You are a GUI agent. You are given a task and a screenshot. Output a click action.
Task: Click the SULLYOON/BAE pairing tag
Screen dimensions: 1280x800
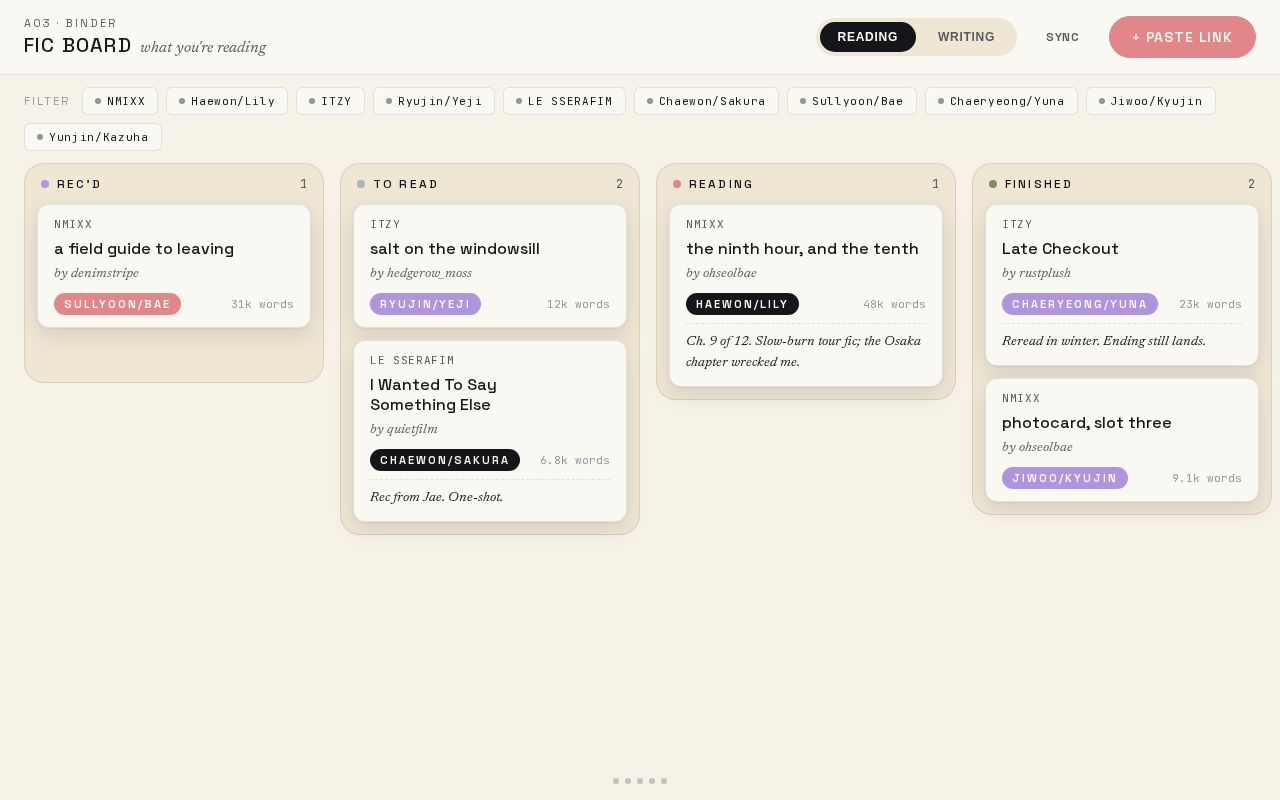(117, 304)
